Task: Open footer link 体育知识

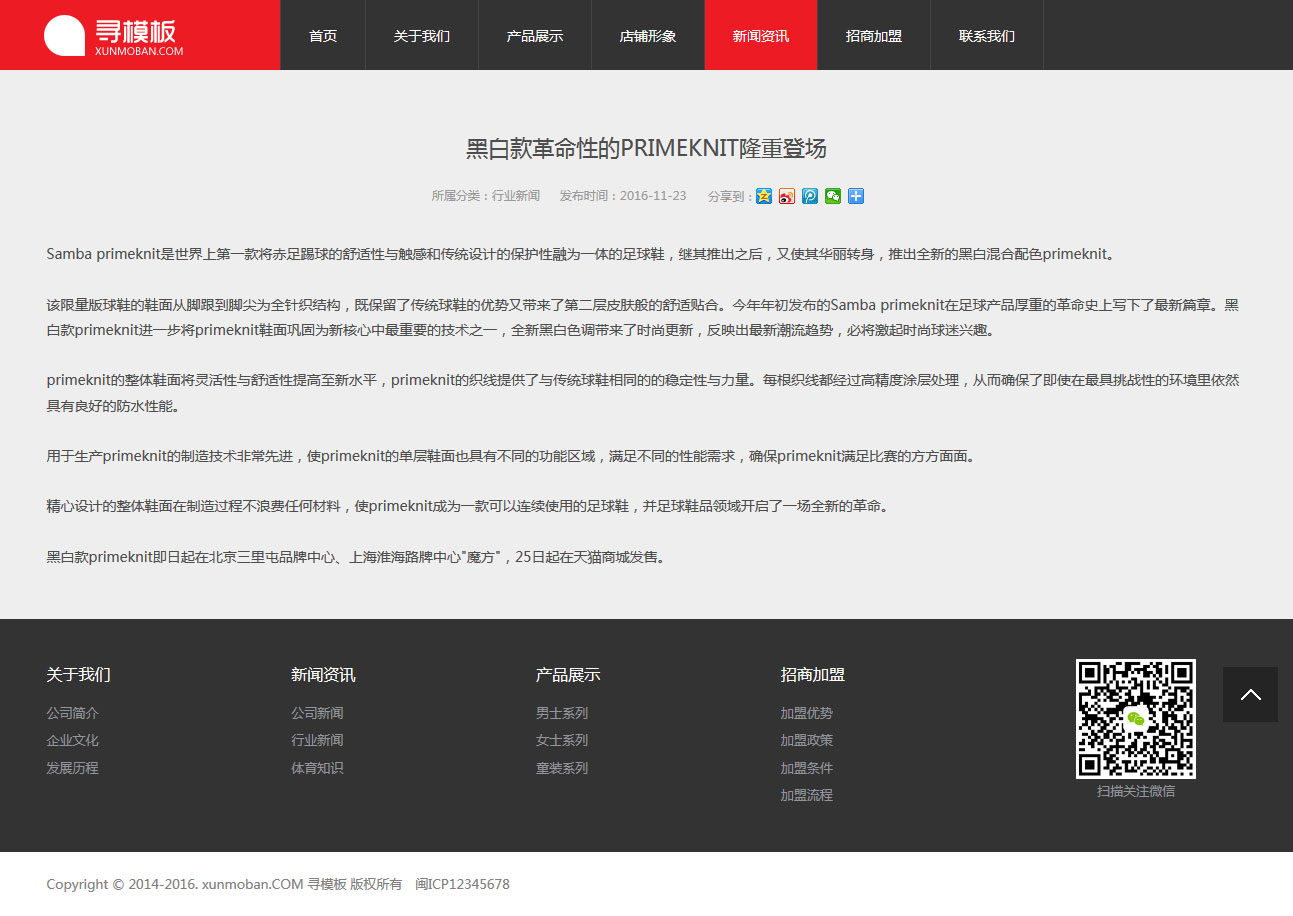Action: pyautogui.click(x=317, y=768)
